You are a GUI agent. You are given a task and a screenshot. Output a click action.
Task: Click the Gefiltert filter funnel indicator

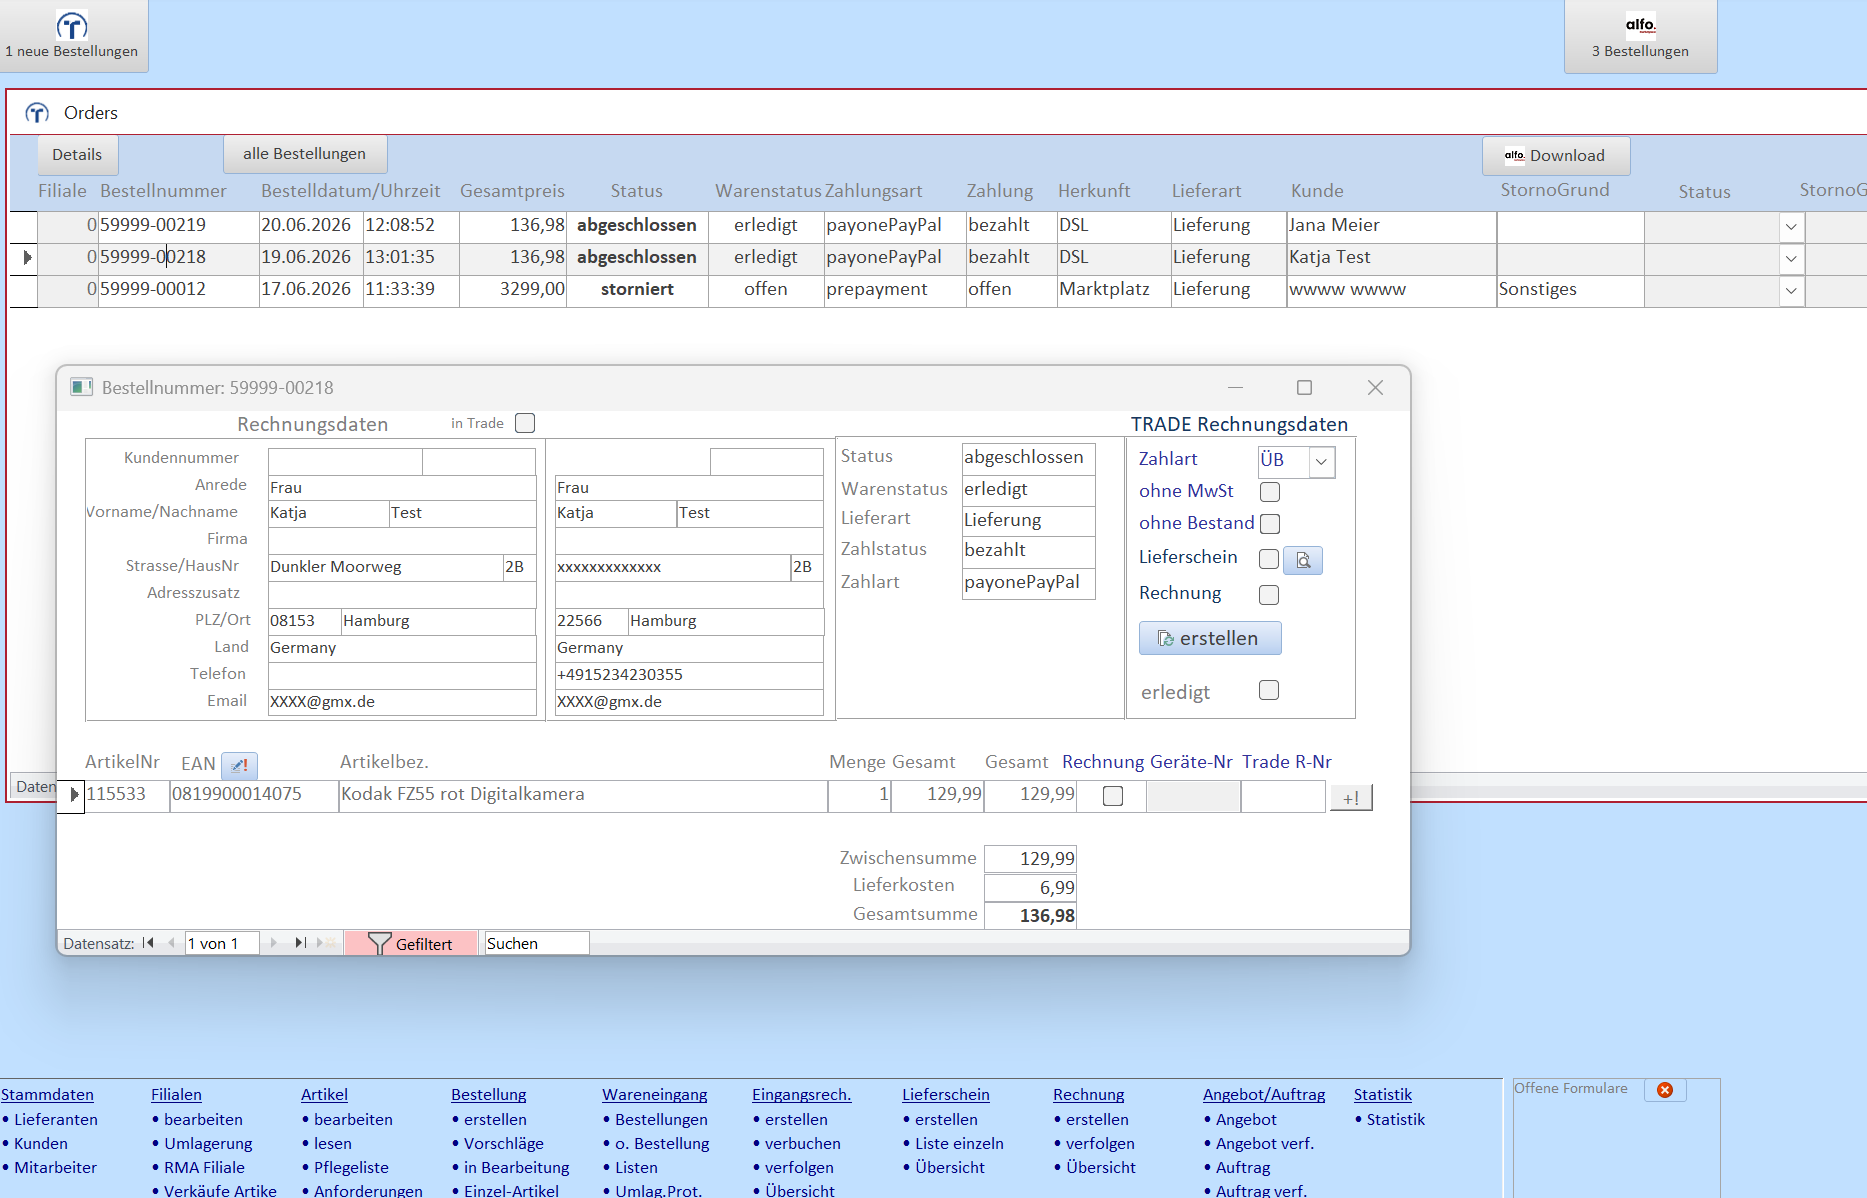click(x=411, y=943)
